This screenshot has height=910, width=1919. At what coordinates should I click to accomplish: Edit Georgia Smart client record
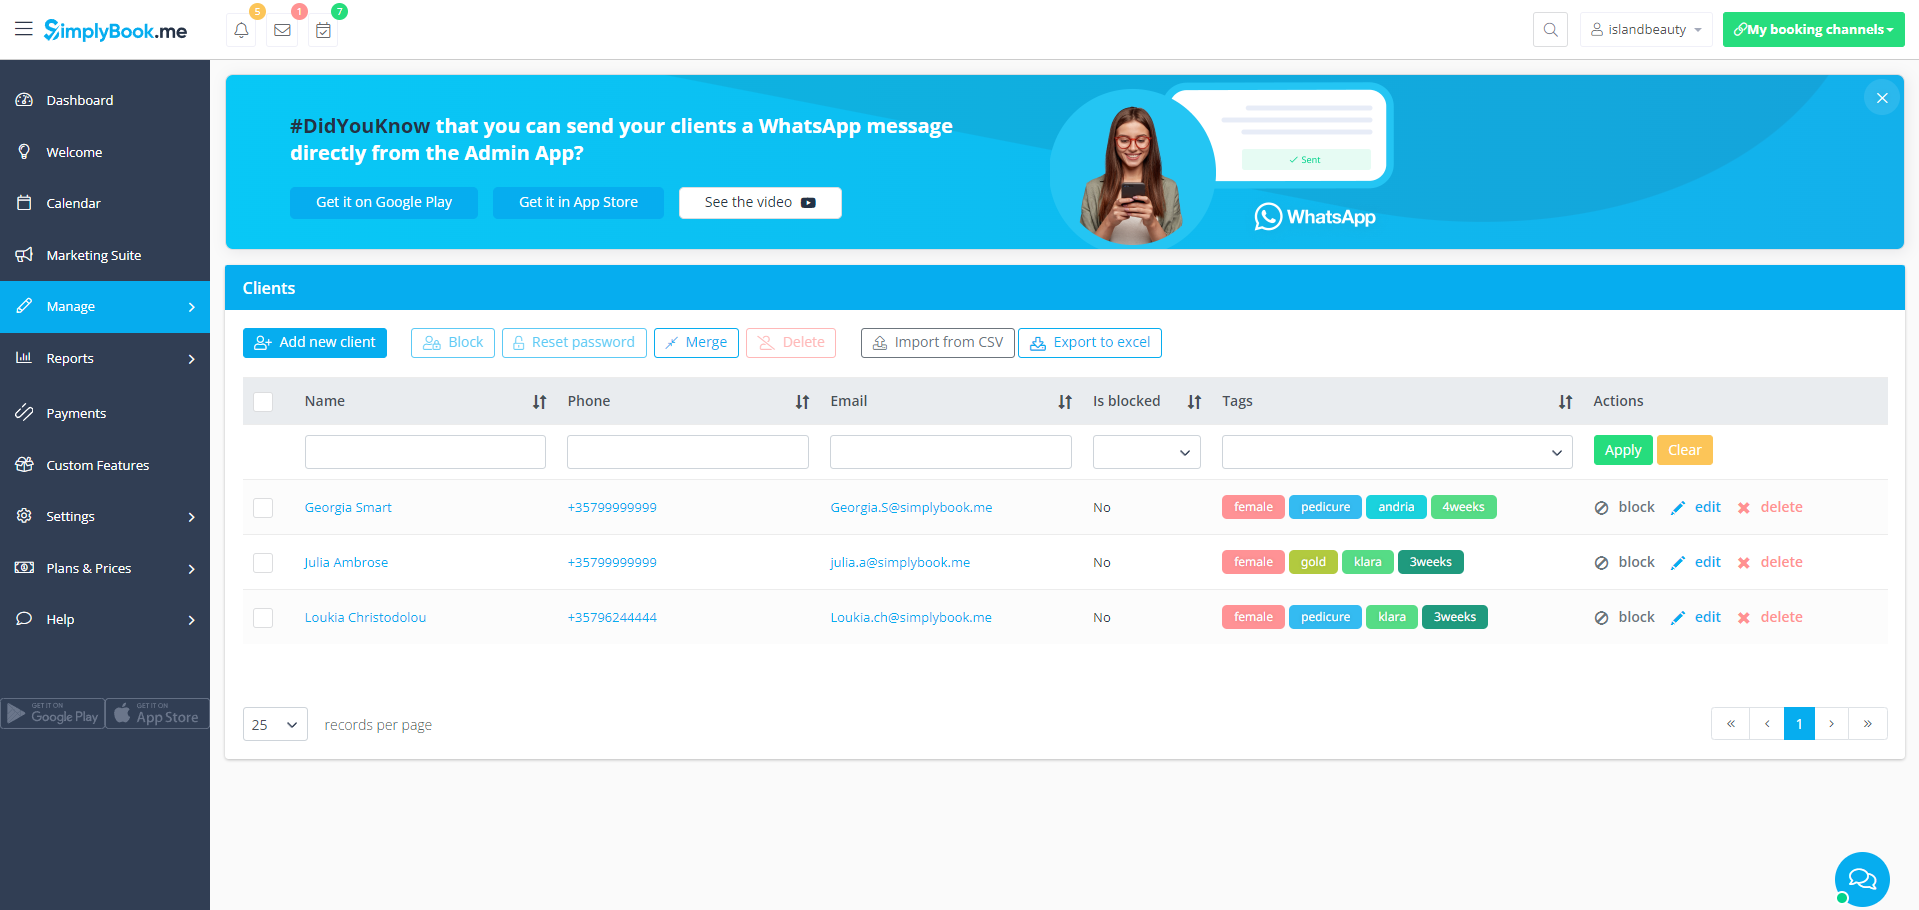click(x=1696, y=507)
